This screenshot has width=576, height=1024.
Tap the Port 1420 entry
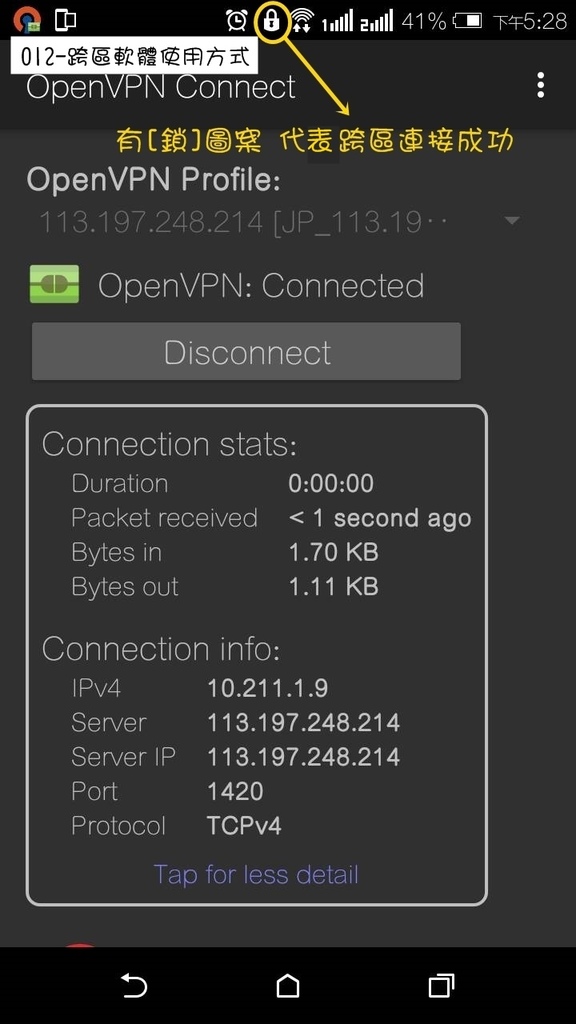(x=167, y=792)
